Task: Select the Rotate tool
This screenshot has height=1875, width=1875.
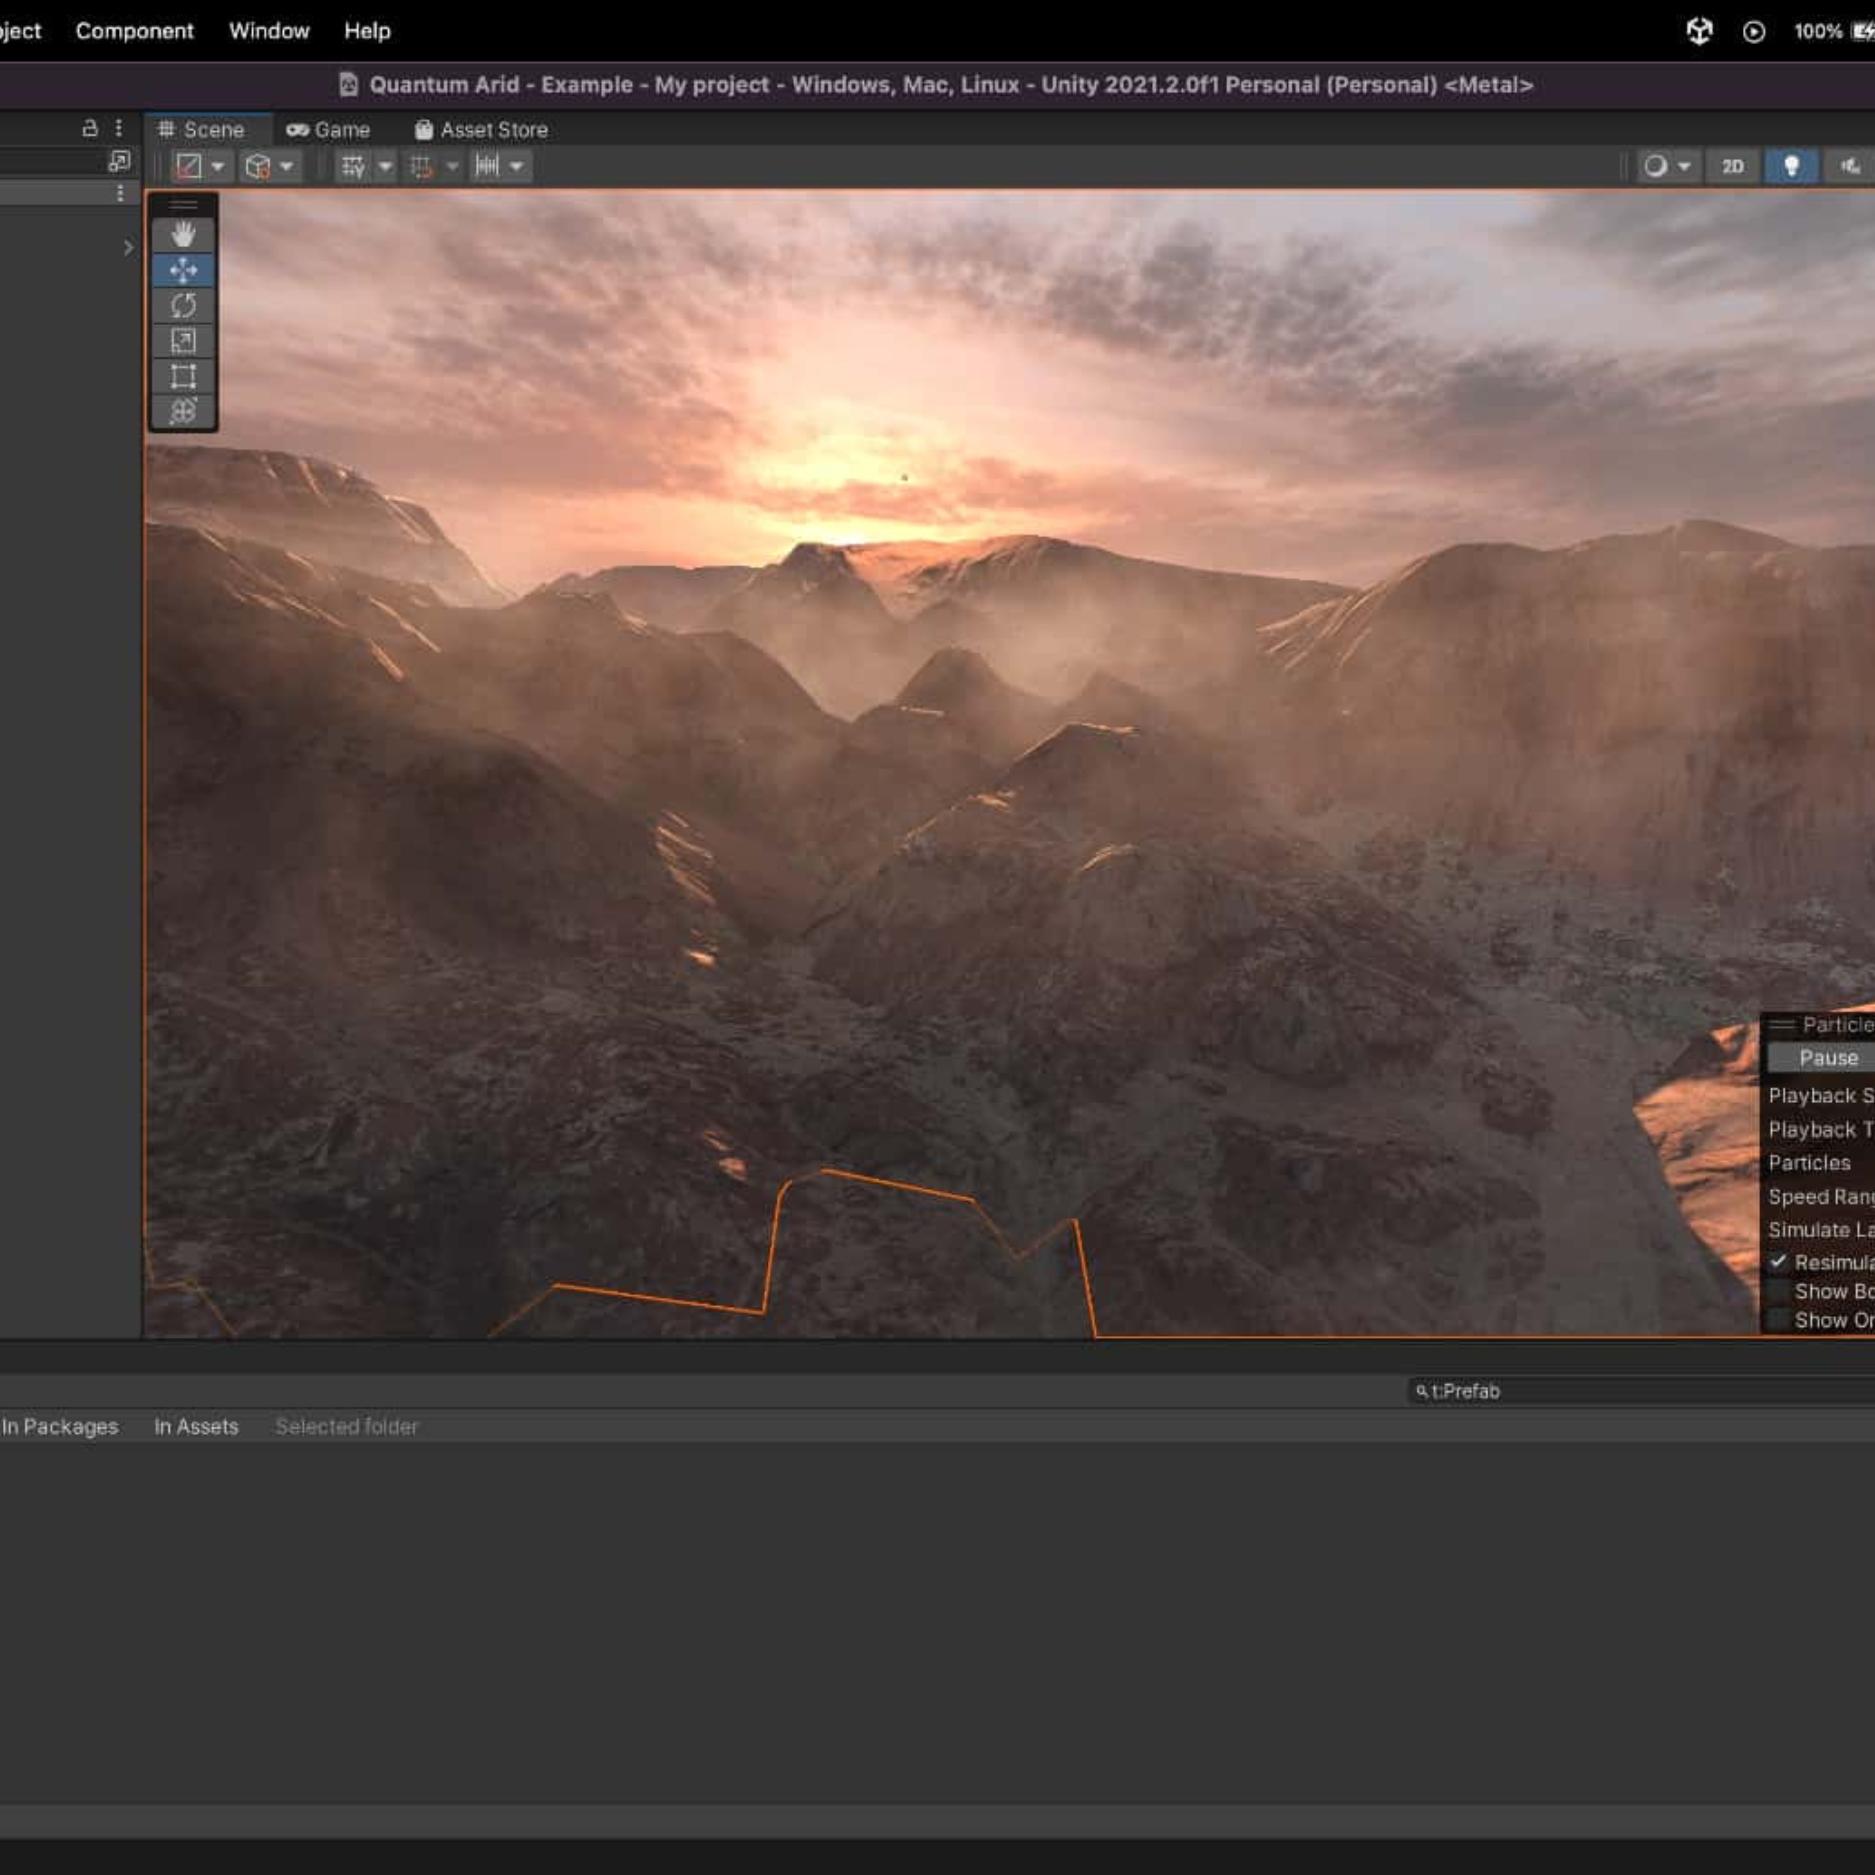Action: (183, 306)
